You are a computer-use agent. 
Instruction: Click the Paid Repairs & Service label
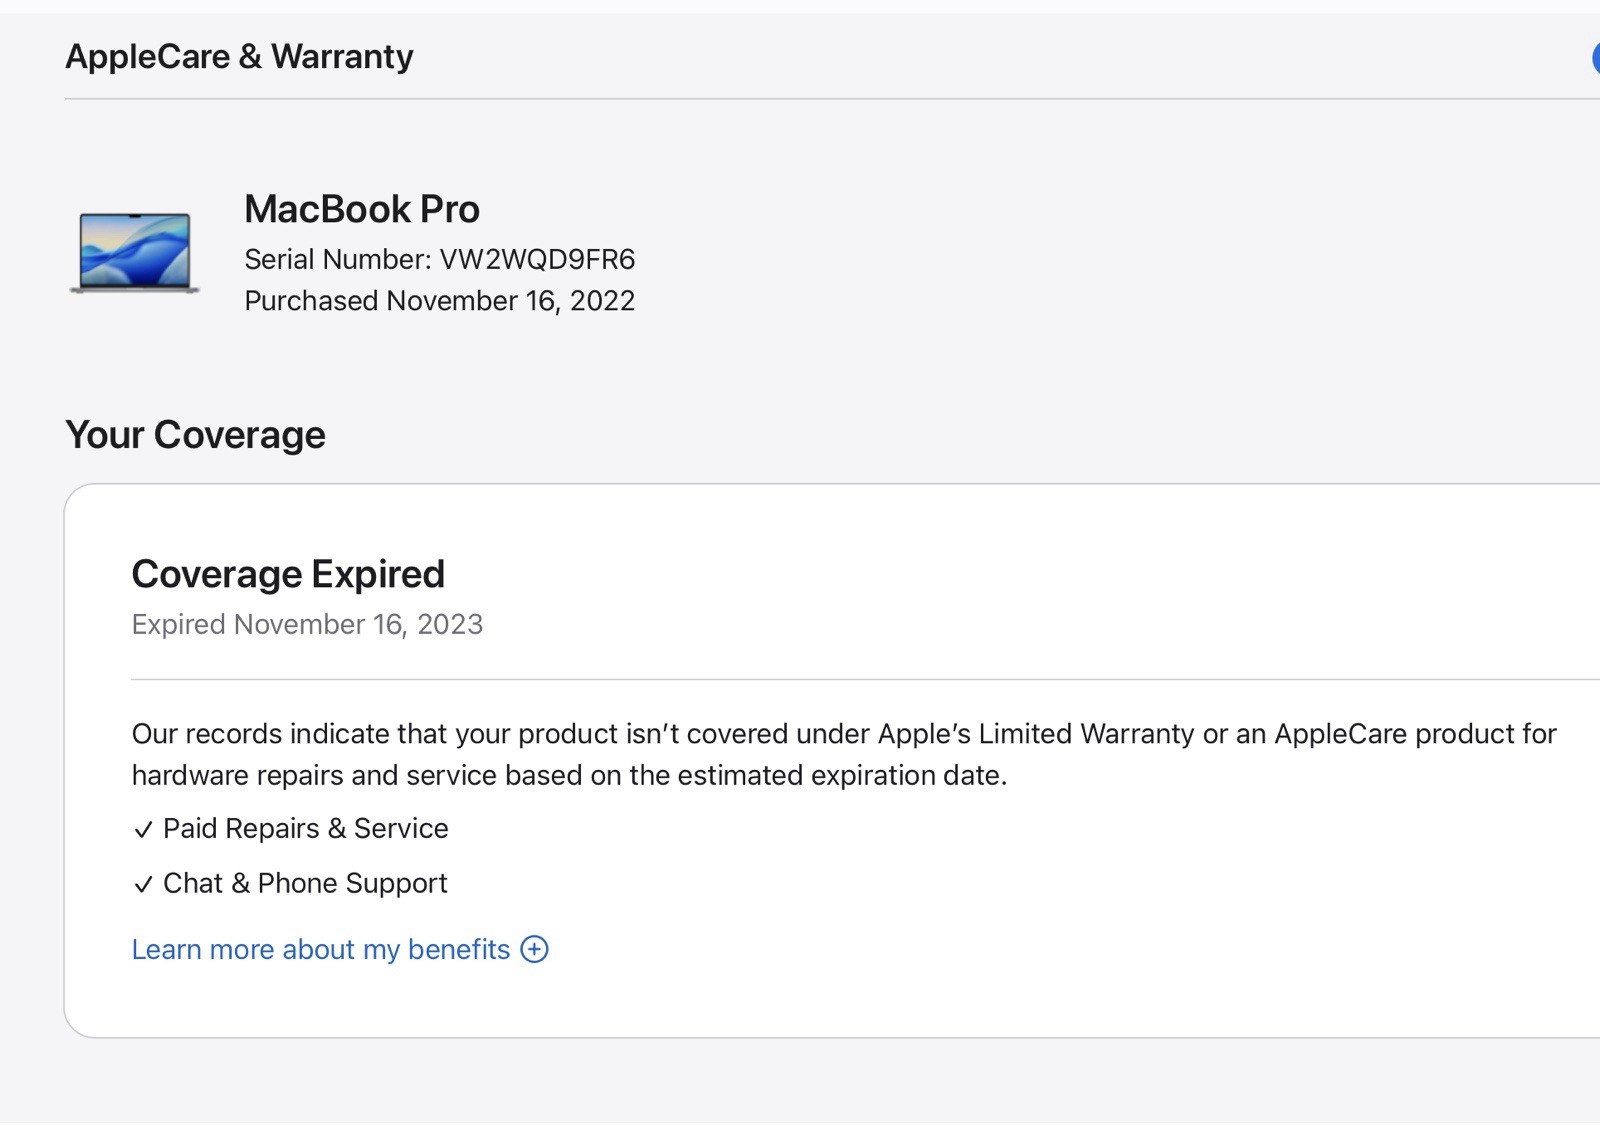point(305,828)
